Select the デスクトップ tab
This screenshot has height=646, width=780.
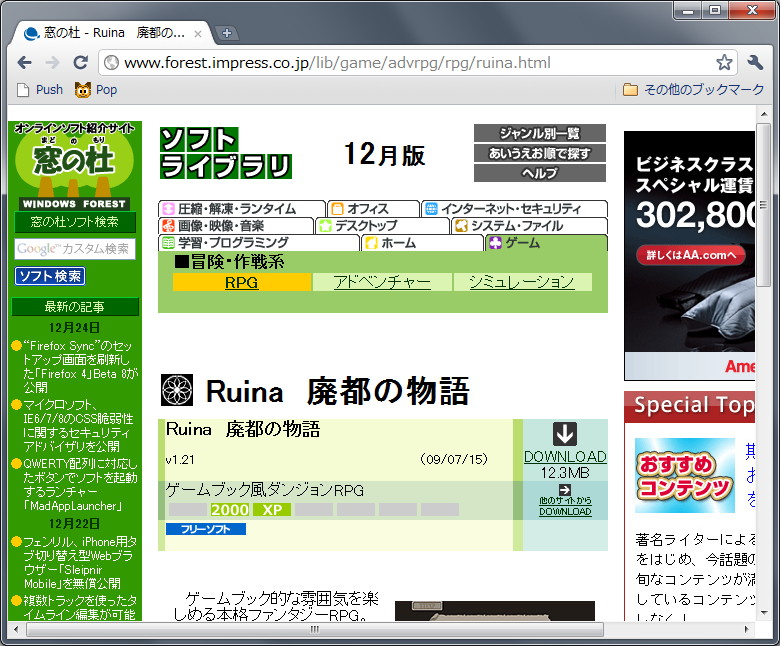pos(382,225)
